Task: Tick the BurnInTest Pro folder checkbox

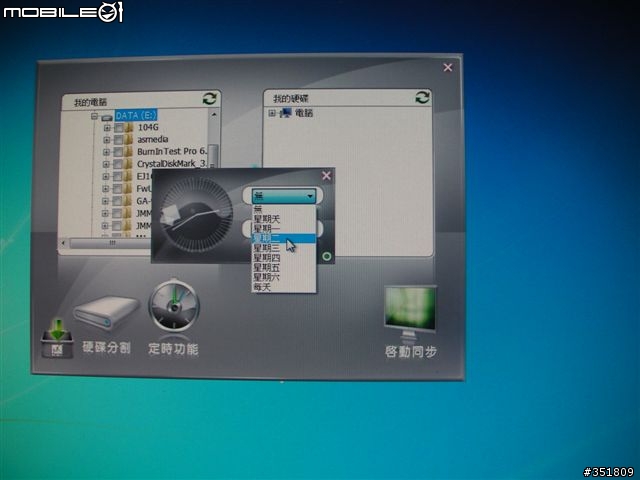Action: point(118,152)
